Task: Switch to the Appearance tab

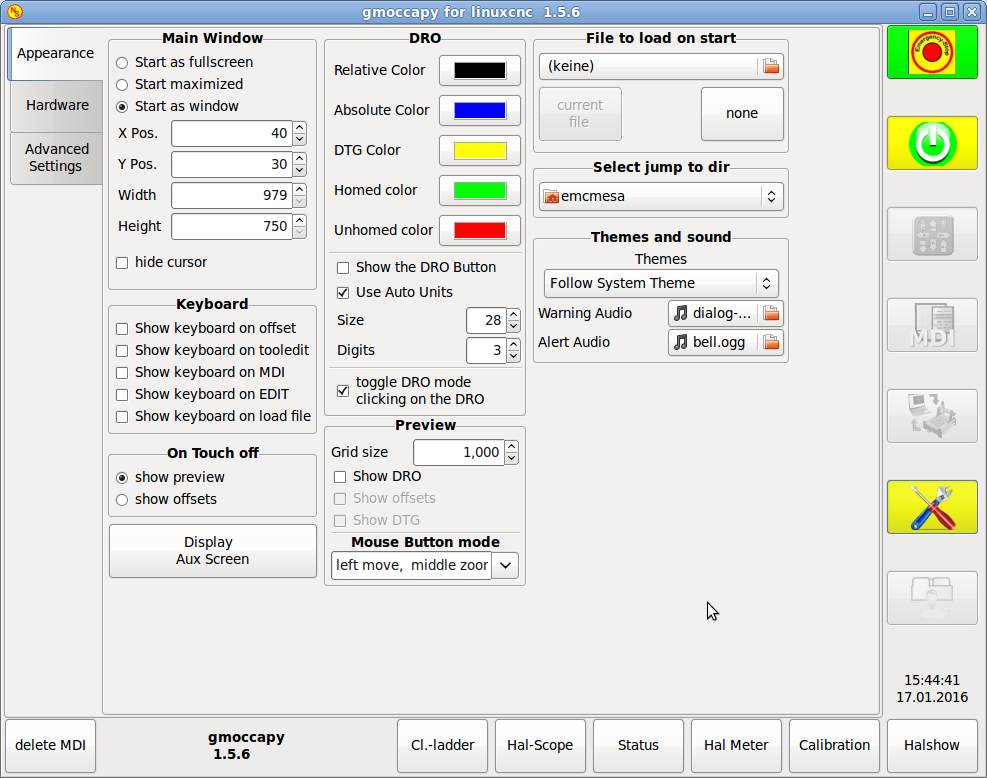Action: [x=55, y=54]
